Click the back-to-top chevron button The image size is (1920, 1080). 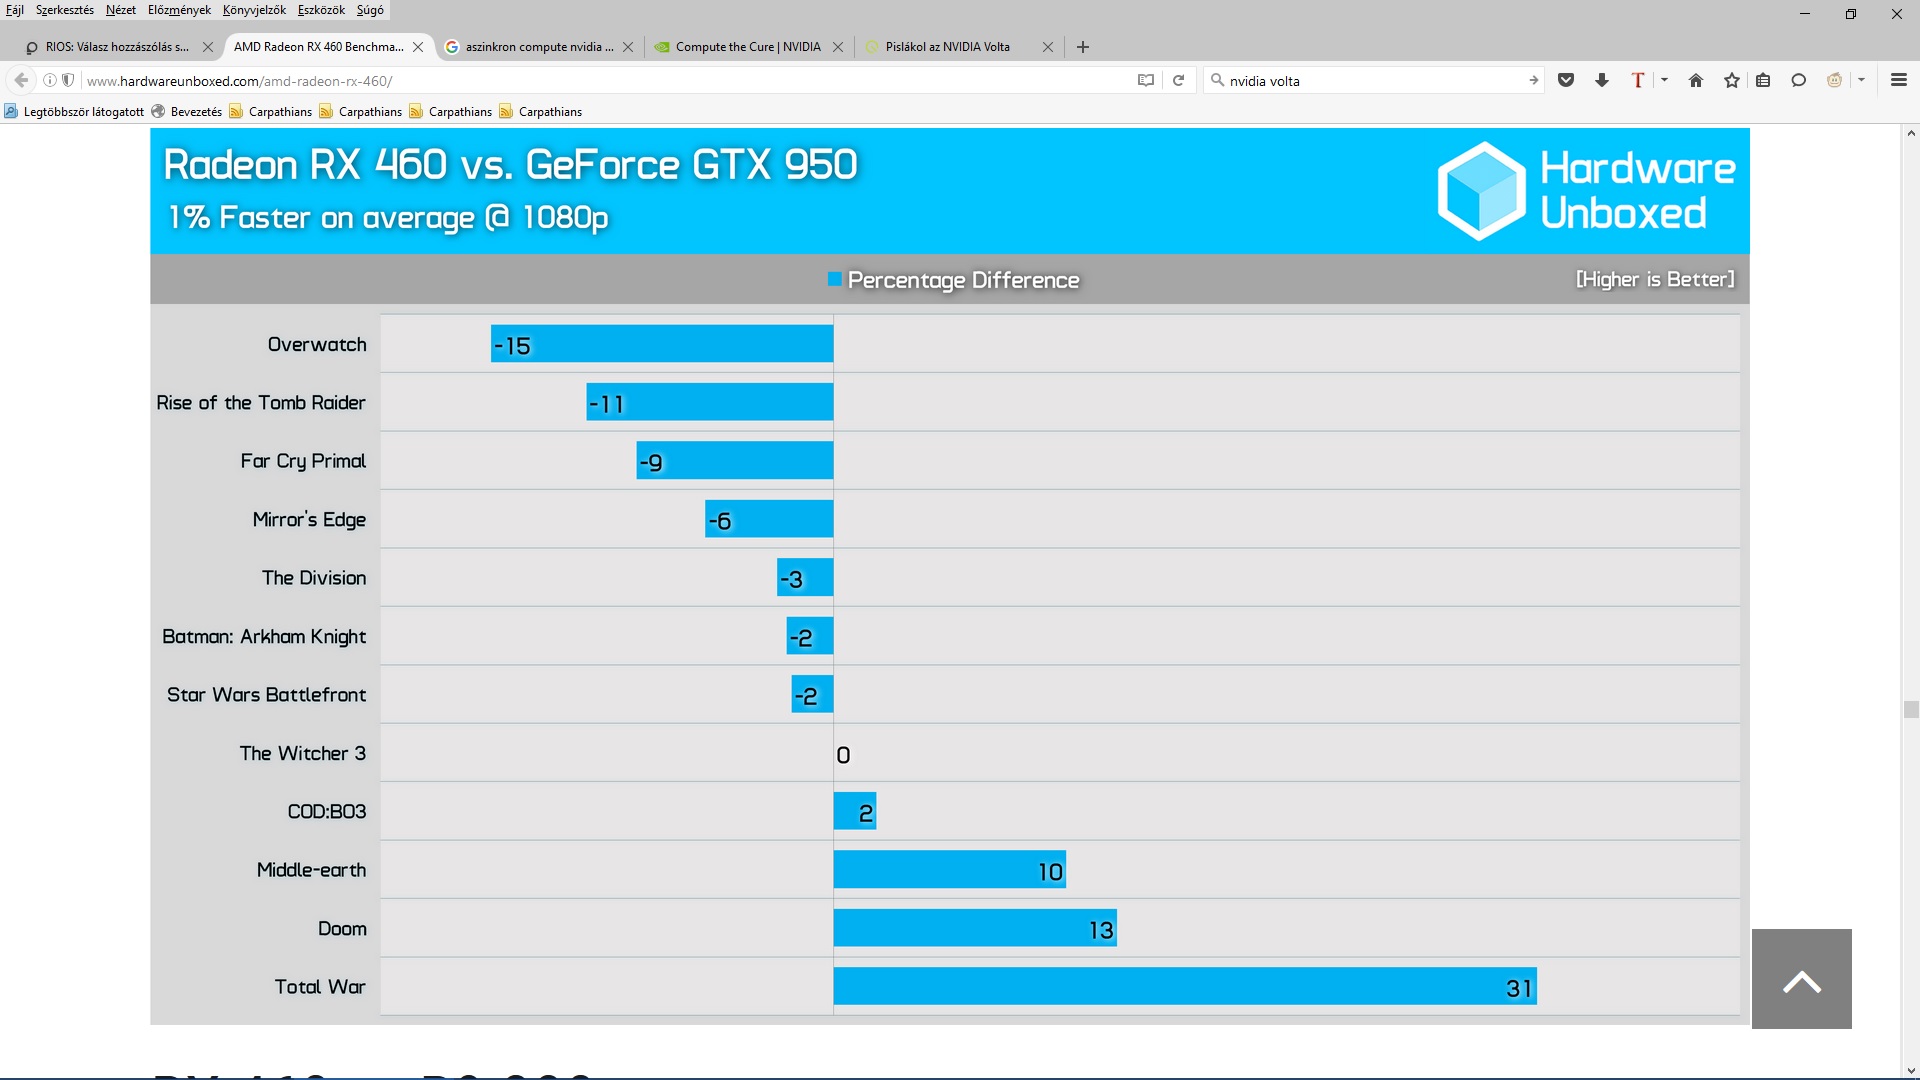[x=1802, y=979]
